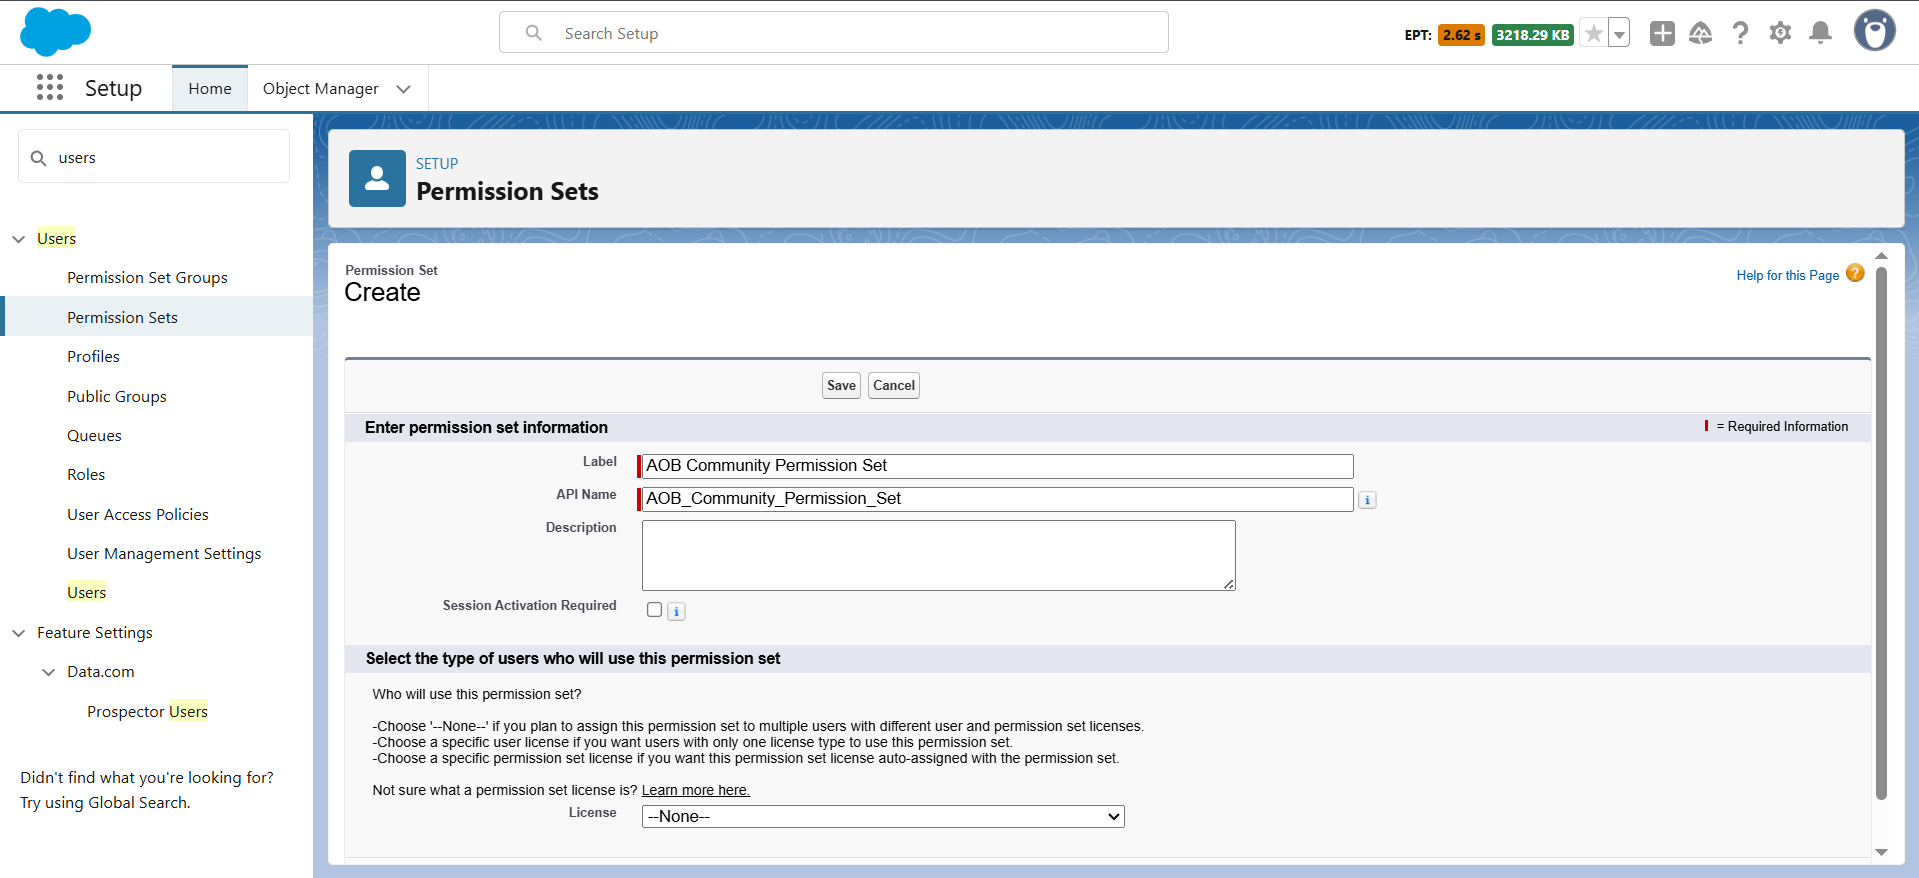The height and width of the screenshot is (878, 1919).
Task: Switch to the Home tab
Action: (210, 89)
